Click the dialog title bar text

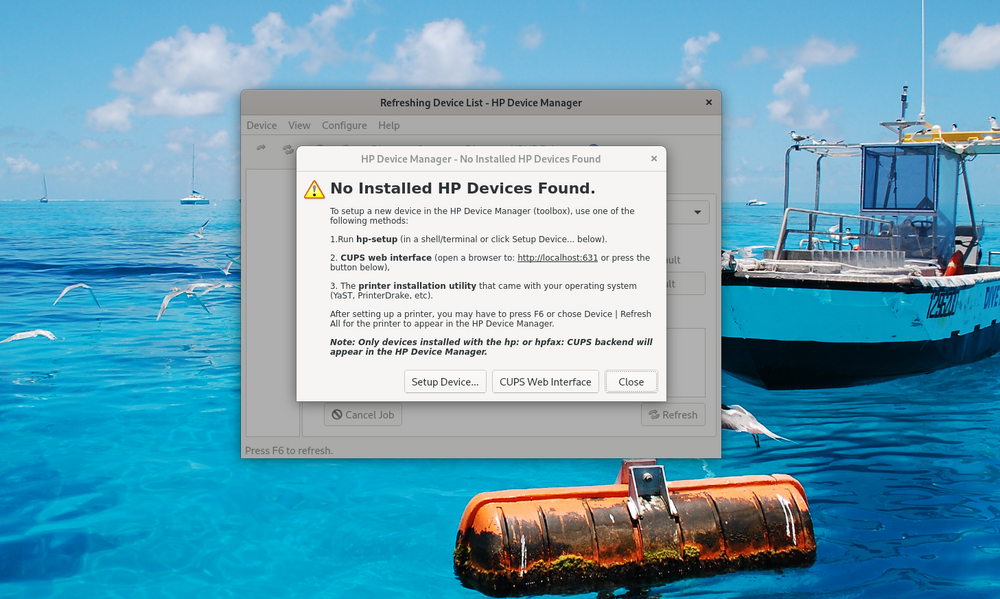[480, 159]
